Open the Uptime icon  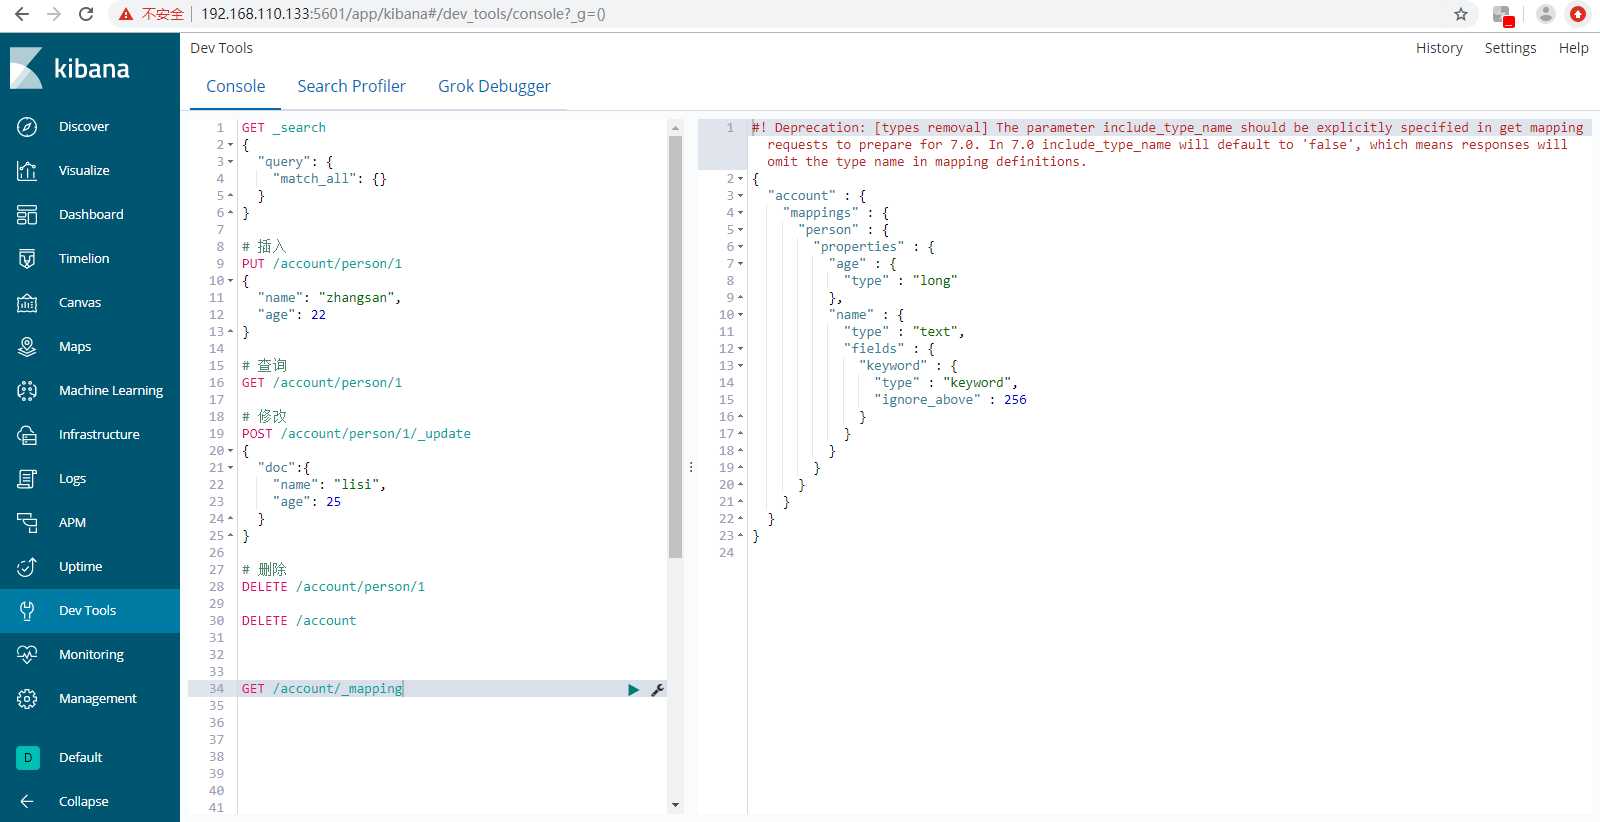click(27, 567)
